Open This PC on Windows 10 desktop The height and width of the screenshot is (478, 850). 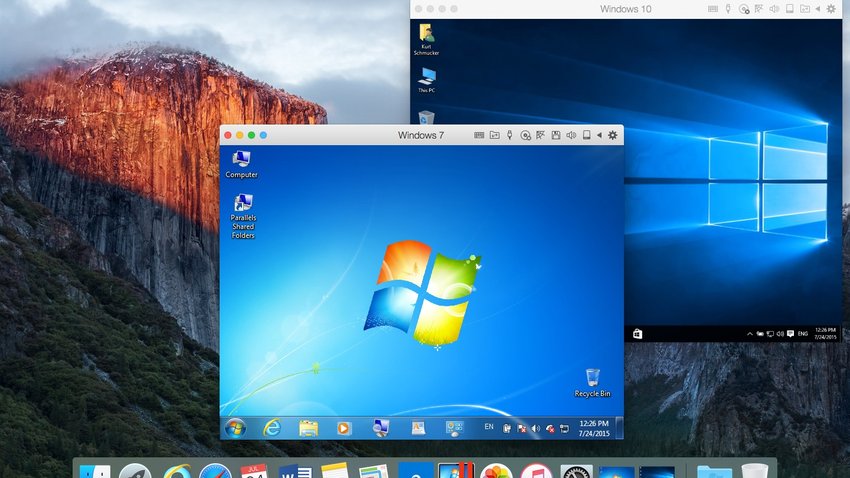(x=427, y=80)
